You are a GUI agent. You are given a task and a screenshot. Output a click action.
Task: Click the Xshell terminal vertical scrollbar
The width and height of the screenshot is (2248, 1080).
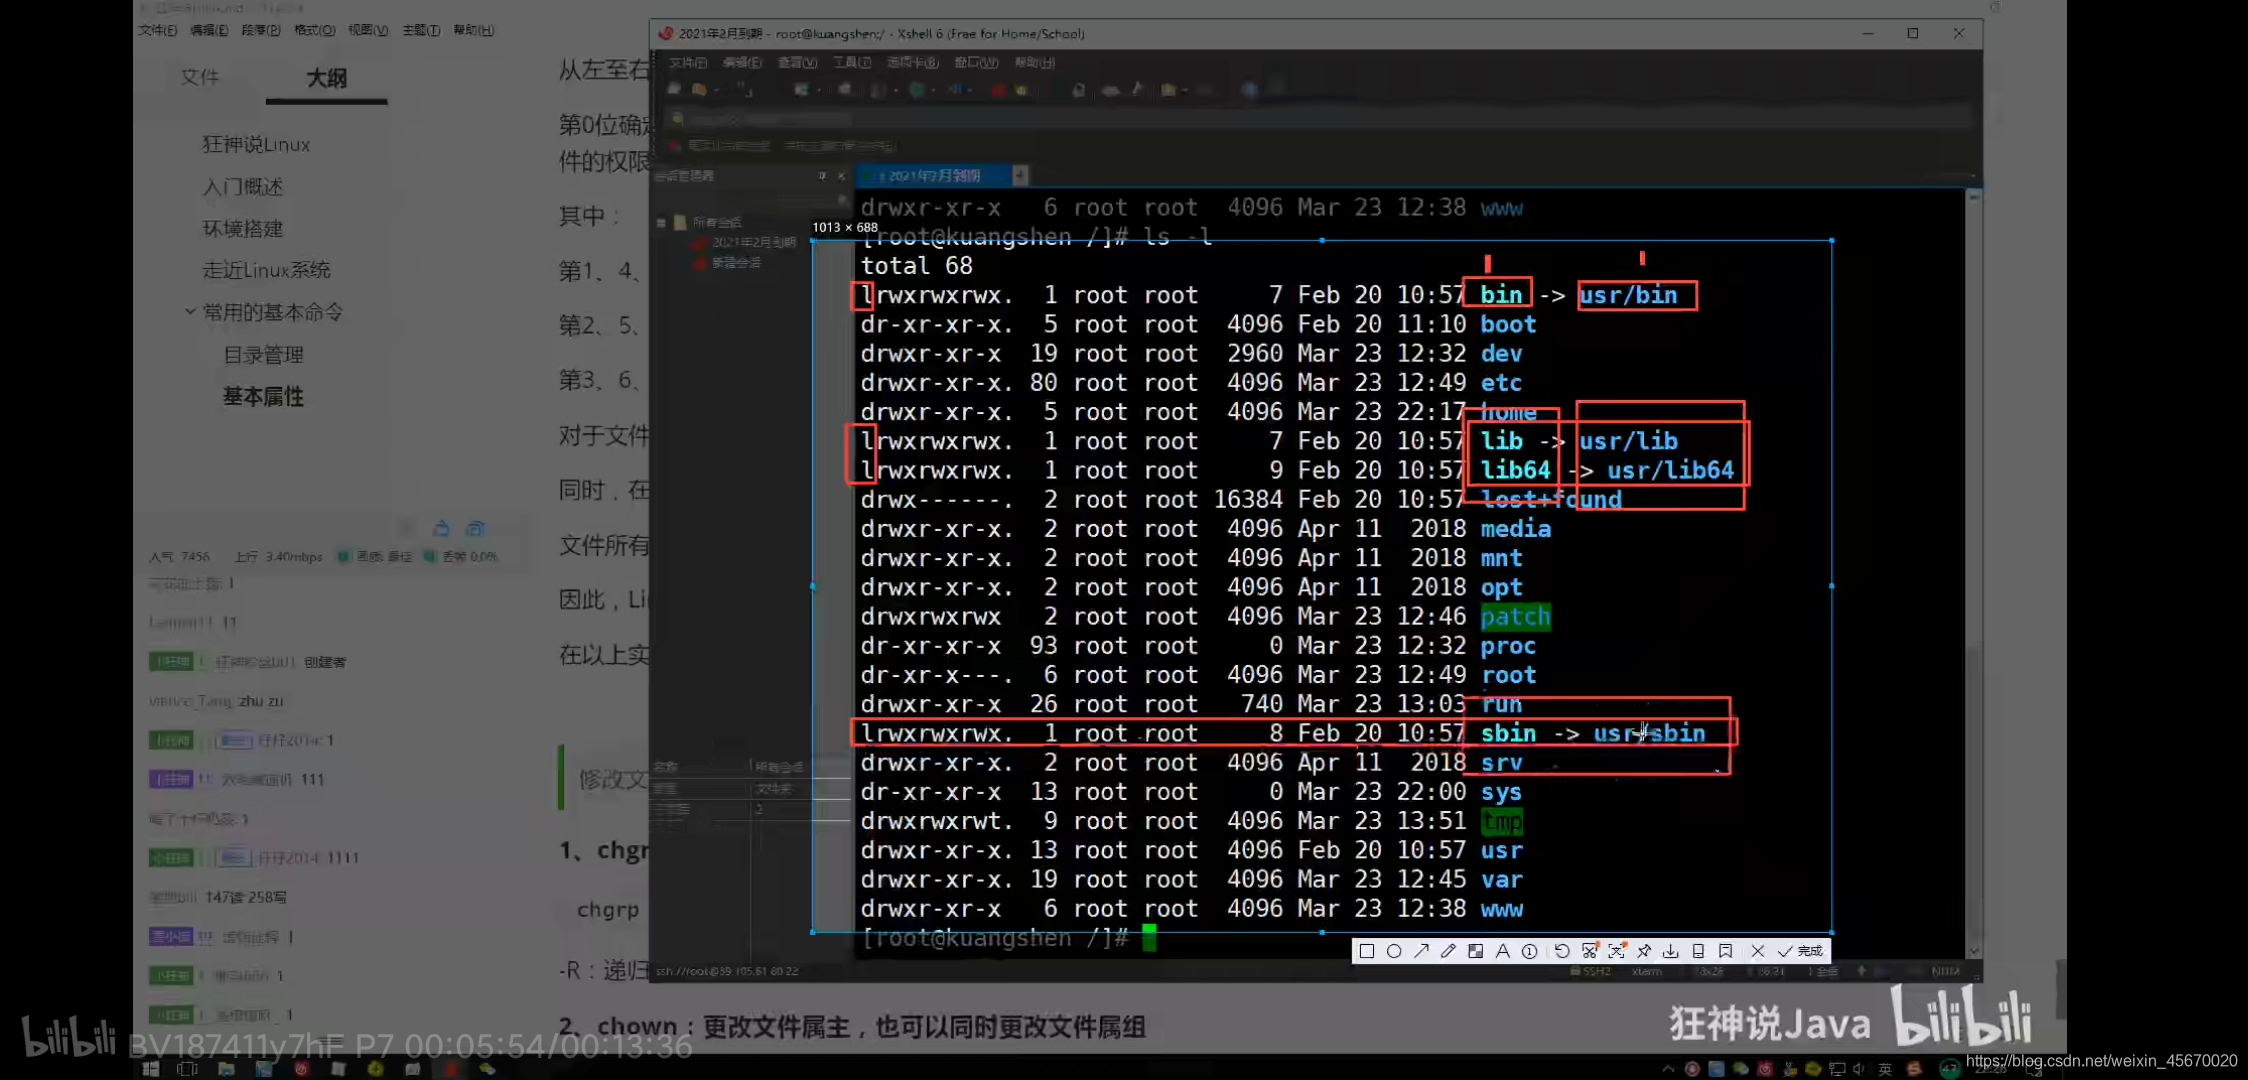coord(1973,575)
